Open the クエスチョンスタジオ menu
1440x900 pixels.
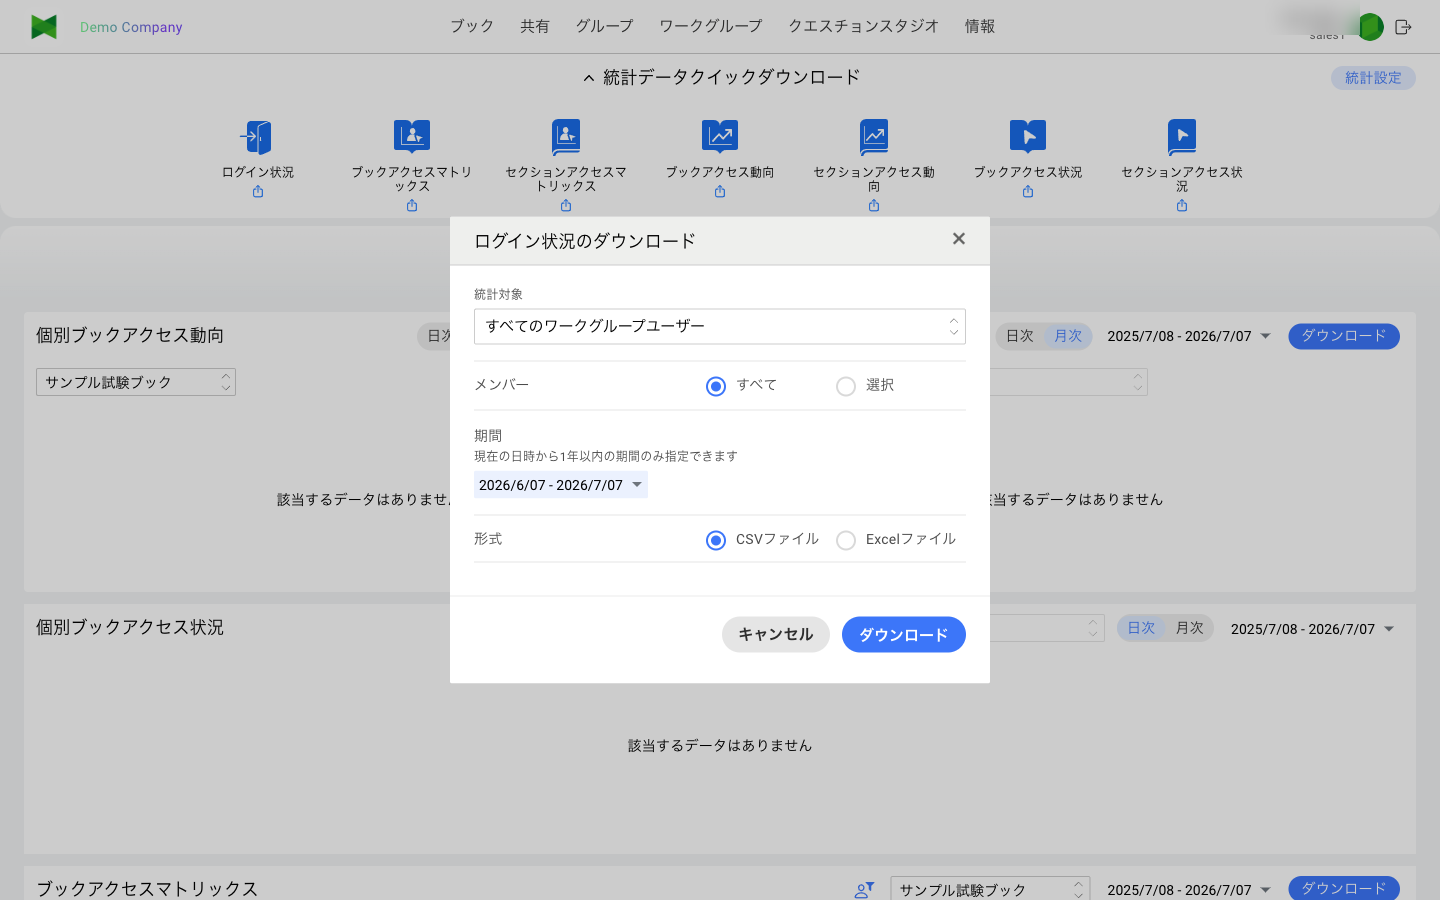click(864, 26)
